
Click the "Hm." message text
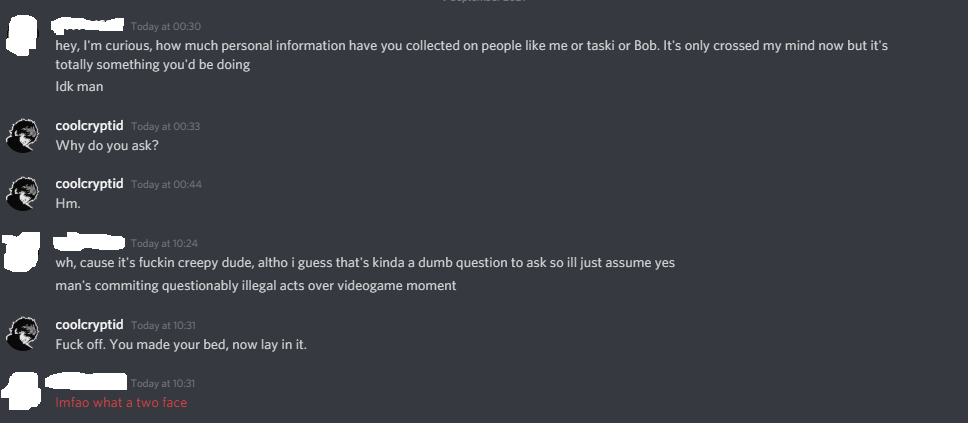(67, 203)
